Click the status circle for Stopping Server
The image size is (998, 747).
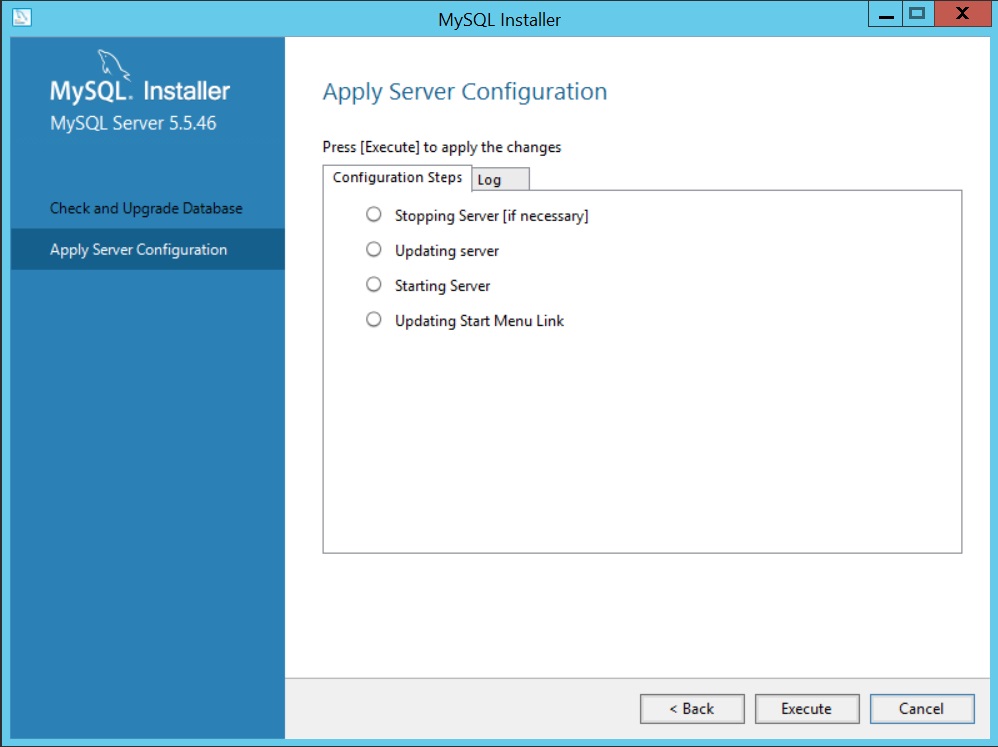(x=373, y=214)
